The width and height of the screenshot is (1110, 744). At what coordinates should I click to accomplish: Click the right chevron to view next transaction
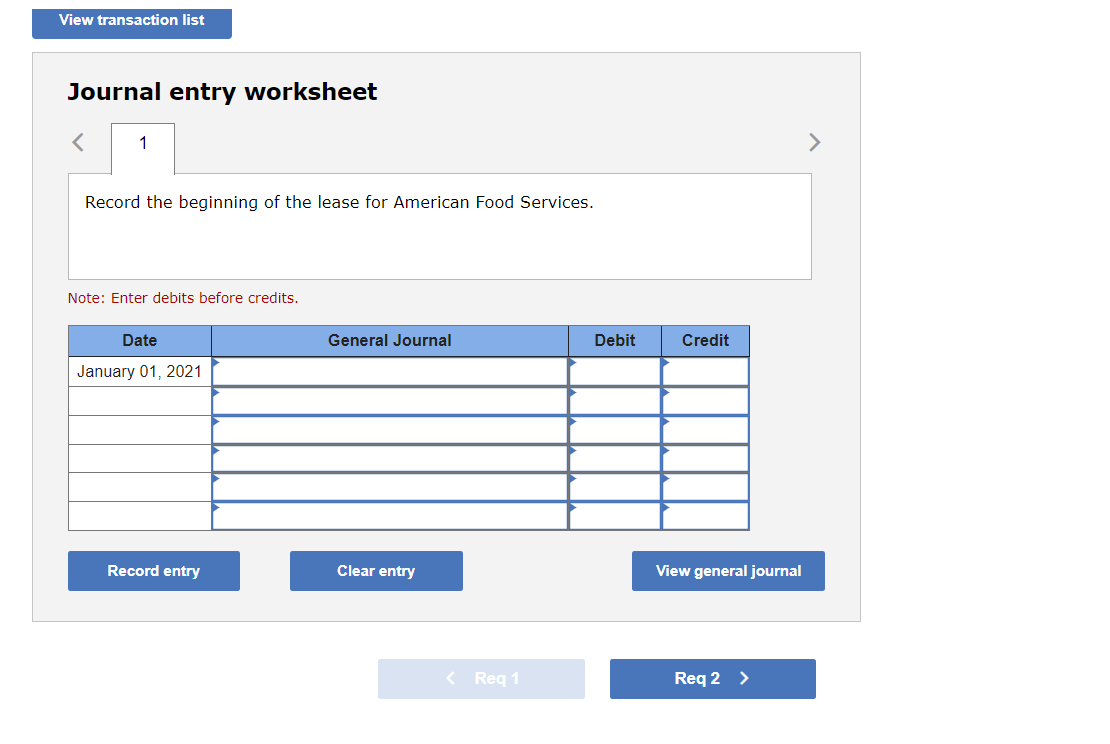tap(814, 142)
